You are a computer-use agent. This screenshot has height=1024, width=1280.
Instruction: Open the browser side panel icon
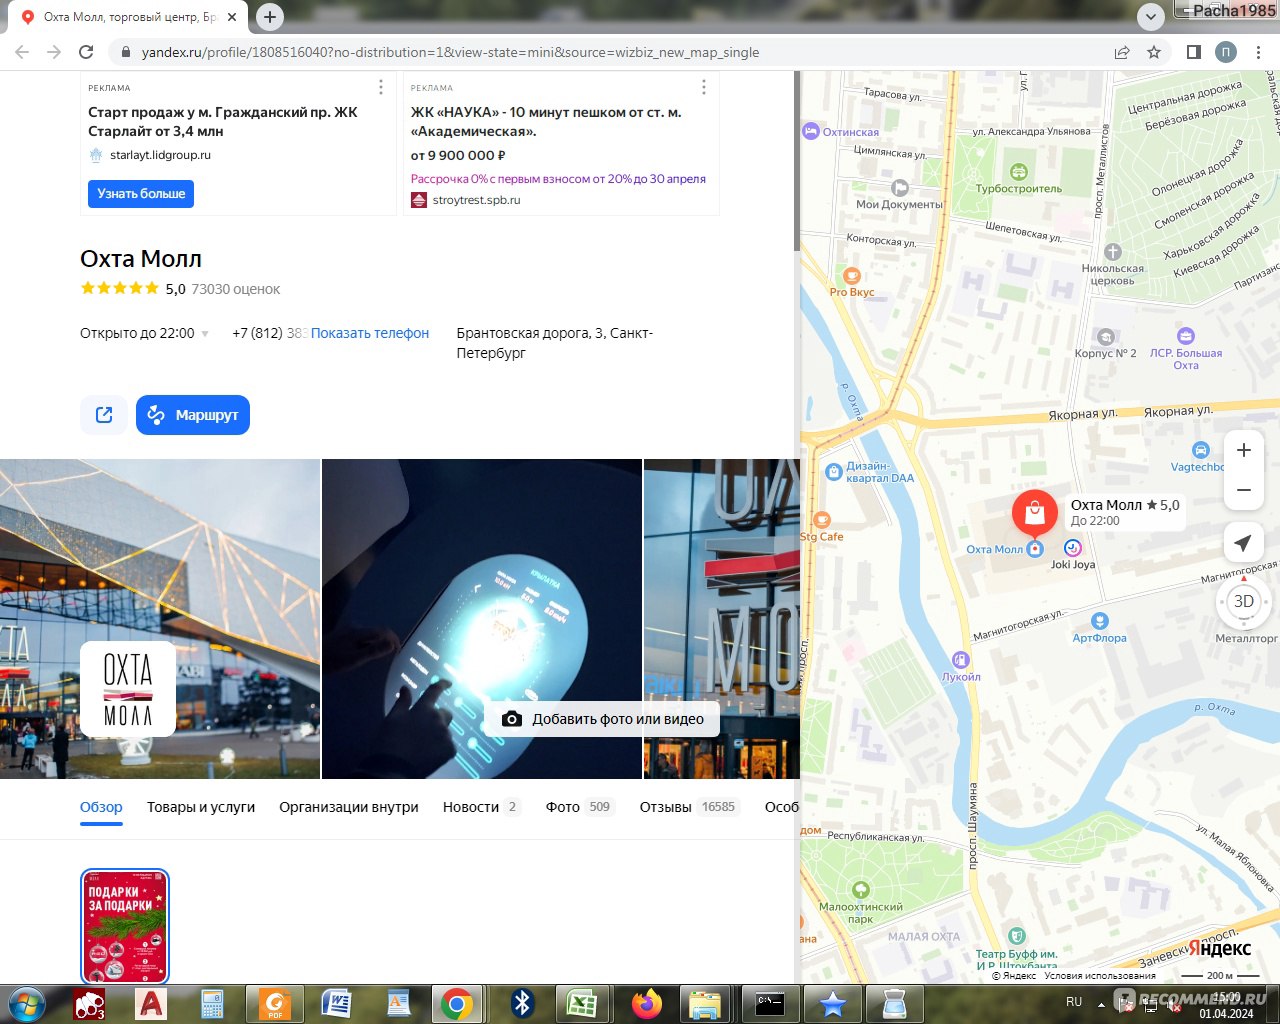click(x=1193, y=52)
